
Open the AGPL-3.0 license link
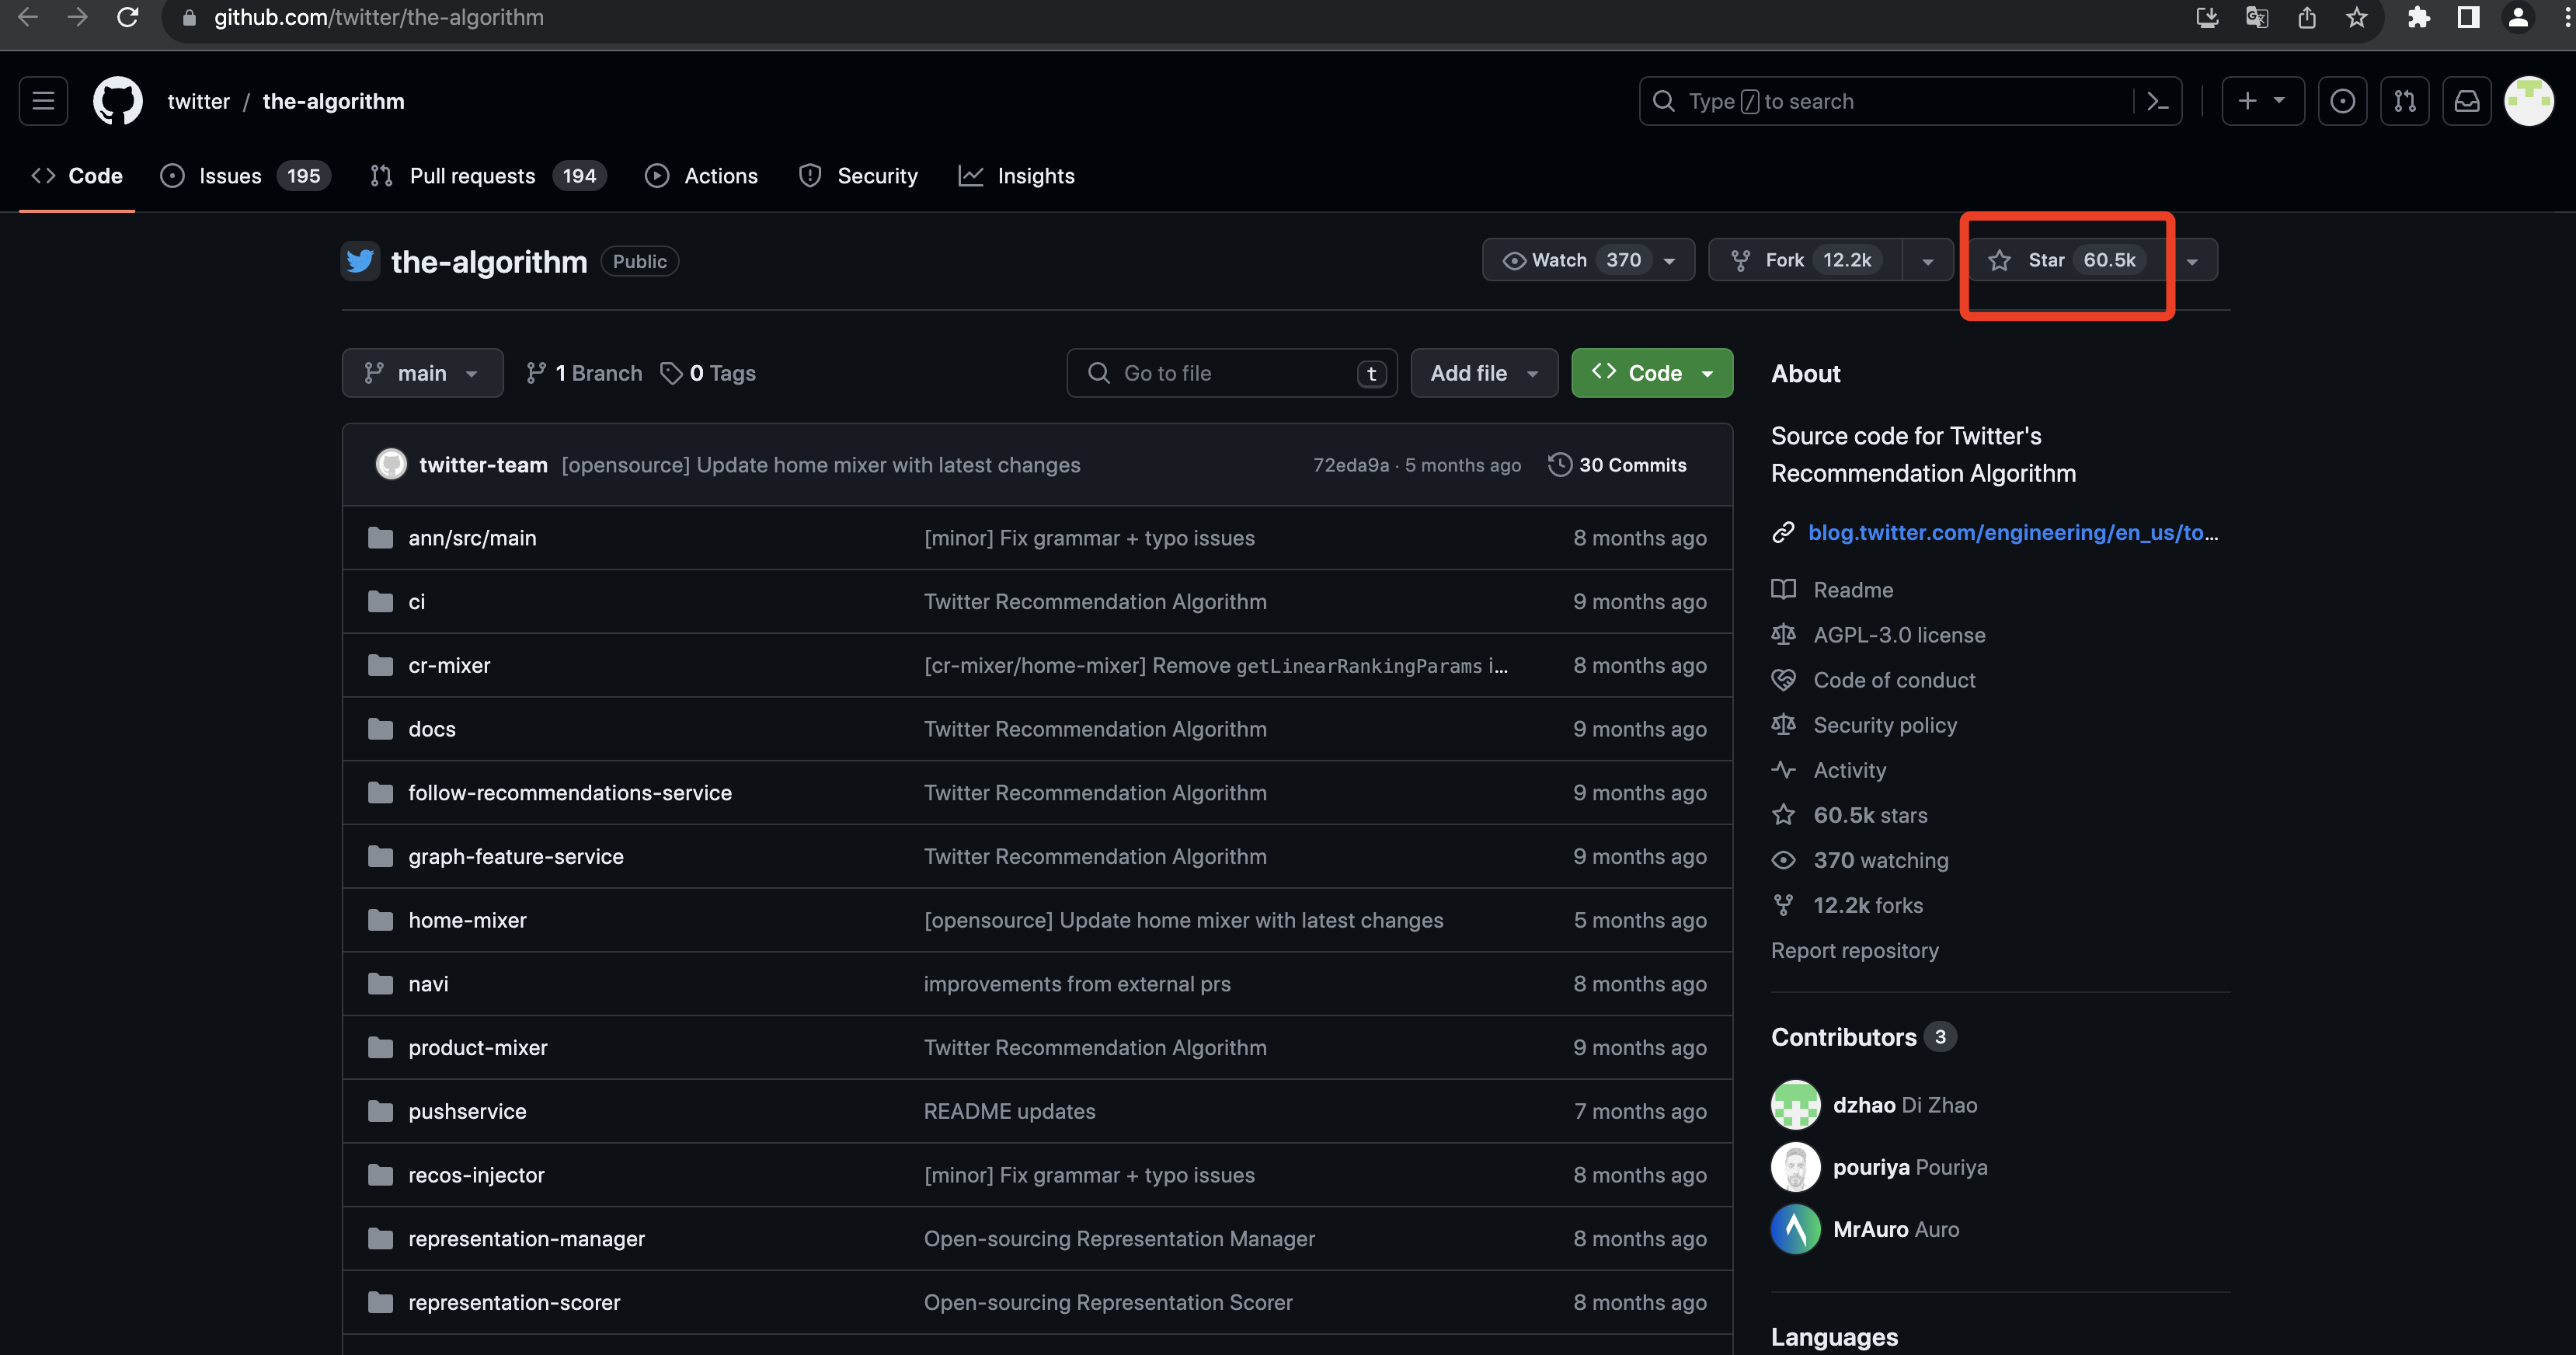tap(1899, 635)
